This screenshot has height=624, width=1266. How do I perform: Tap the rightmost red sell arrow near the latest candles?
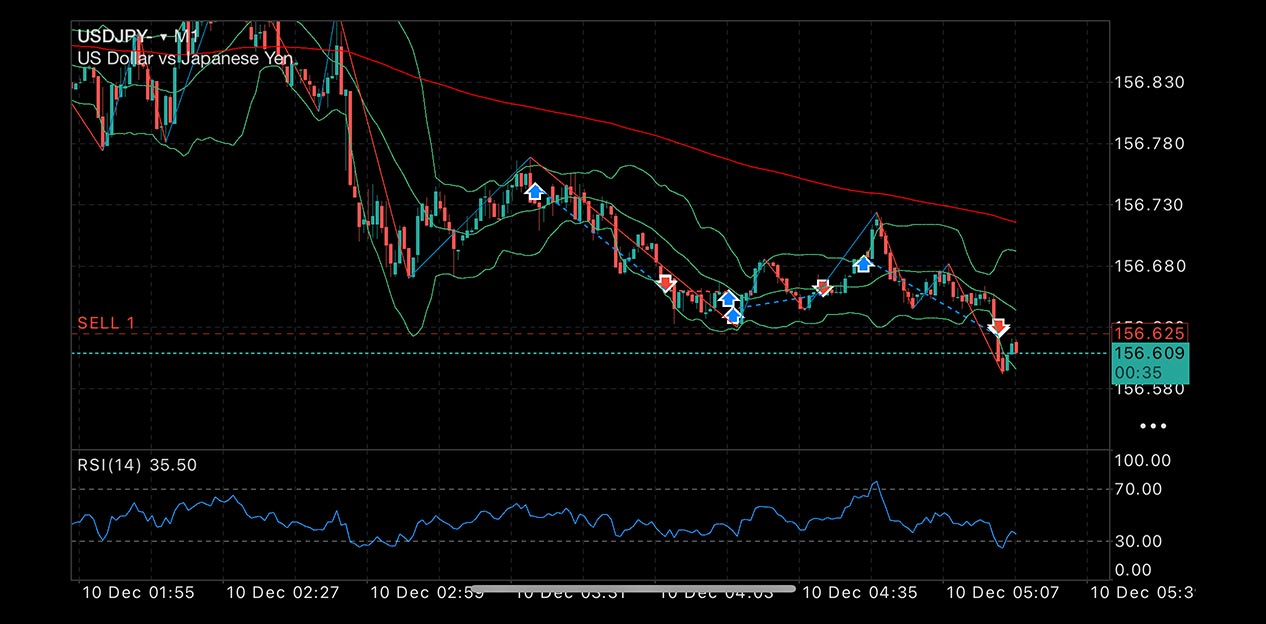998,327
